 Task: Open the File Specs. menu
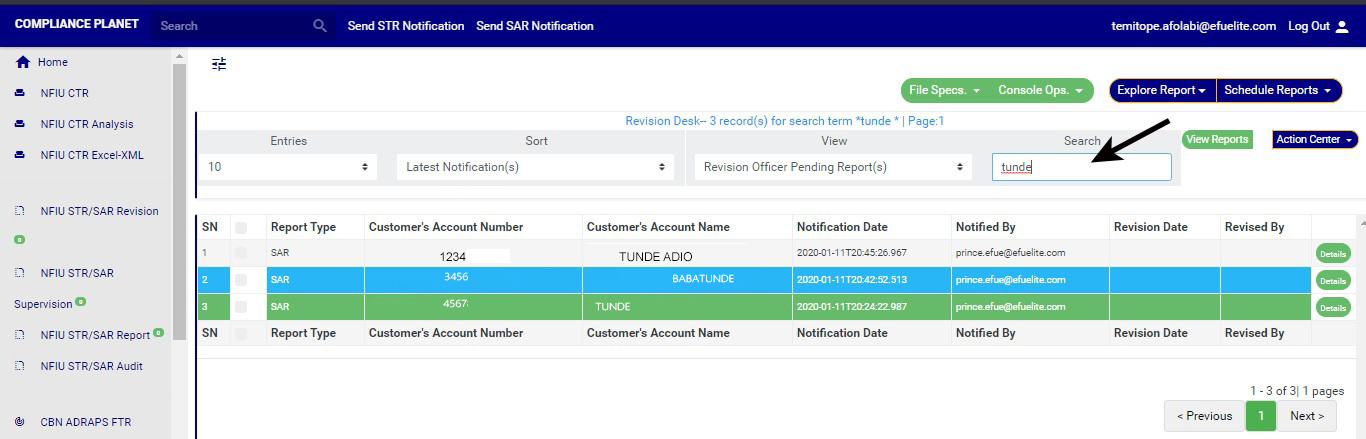click(943, 90)
